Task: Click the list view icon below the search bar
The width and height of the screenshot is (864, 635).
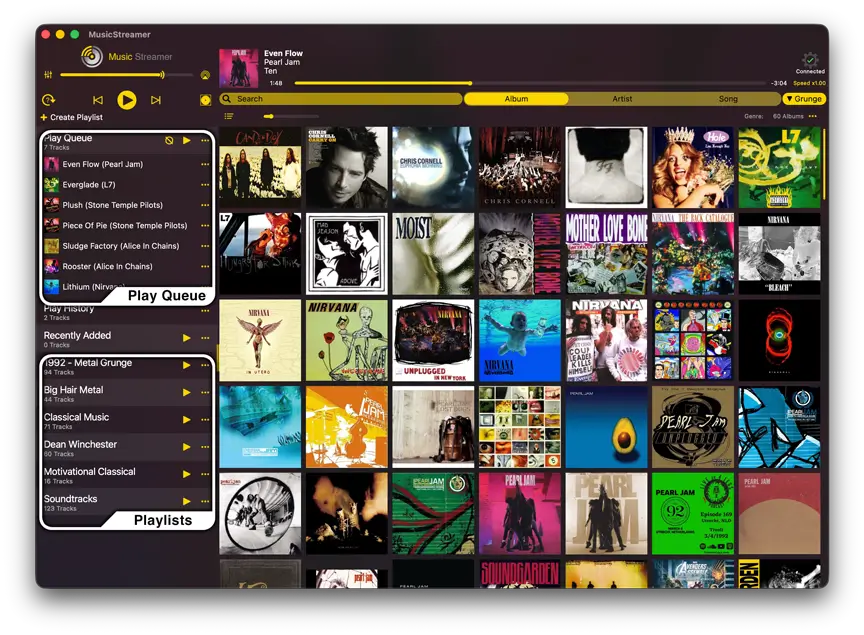Action: 228,116
